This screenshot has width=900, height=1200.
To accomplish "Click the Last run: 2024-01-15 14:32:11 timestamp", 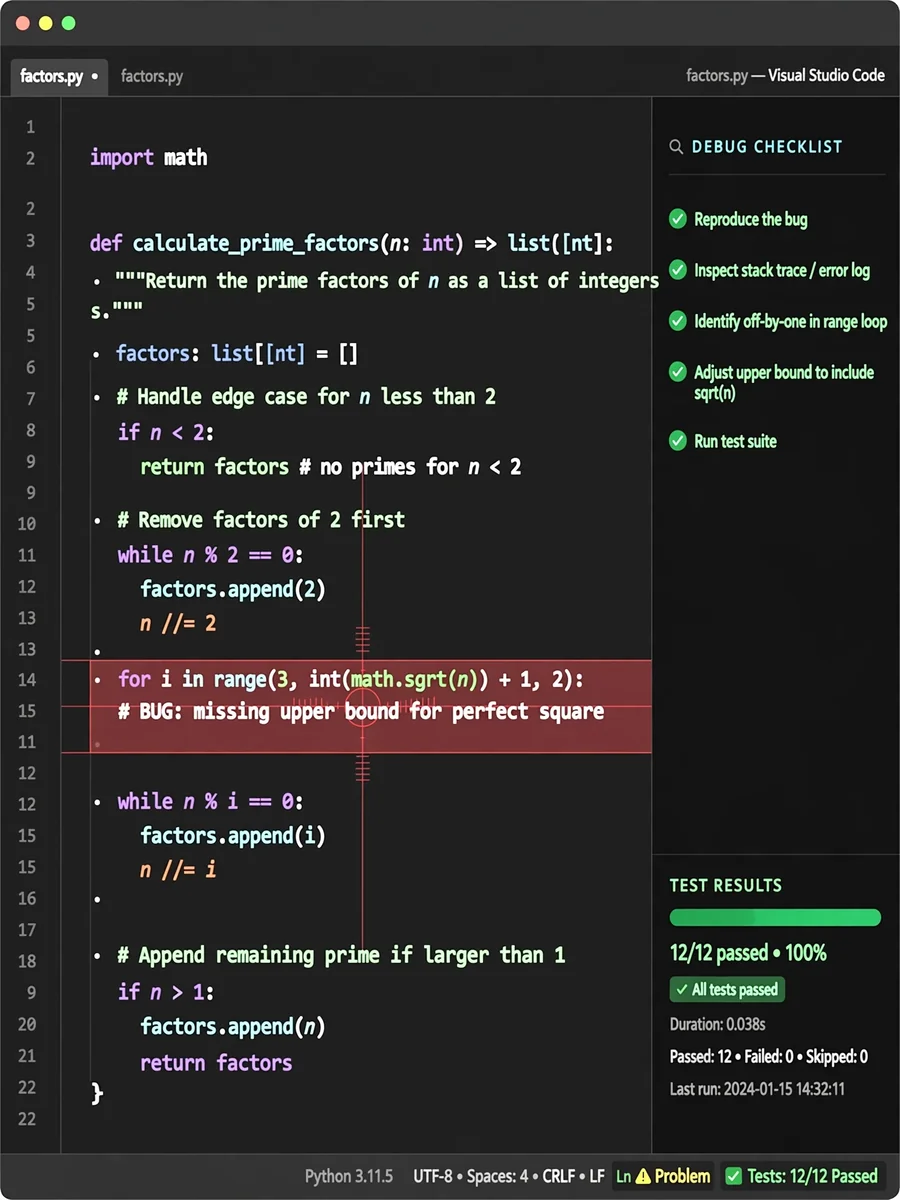I will click(x=757, y=1089).
